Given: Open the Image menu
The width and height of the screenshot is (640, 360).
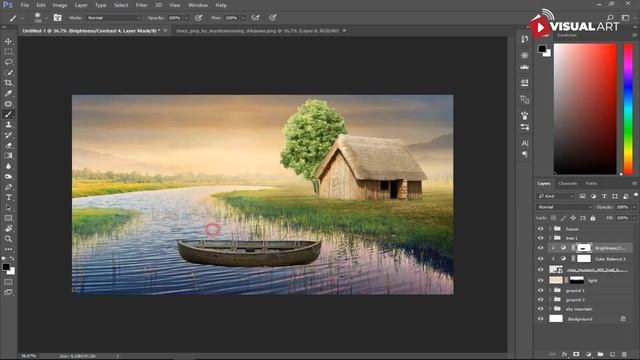Looking at the screenshot, I should coord(60,5).
